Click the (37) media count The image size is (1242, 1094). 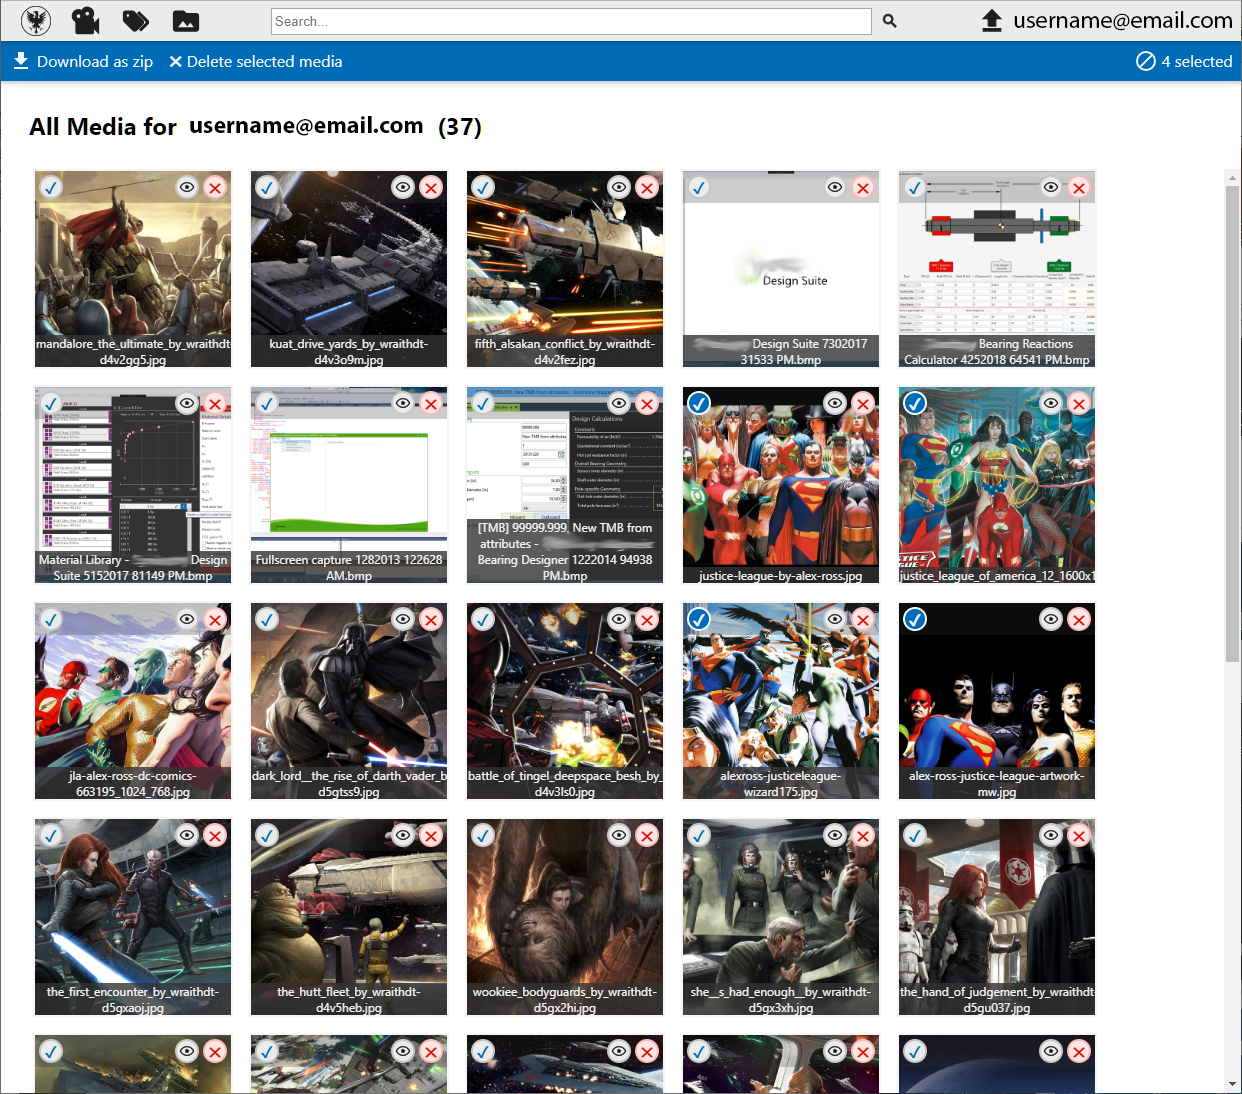click(x=460, y=127)
